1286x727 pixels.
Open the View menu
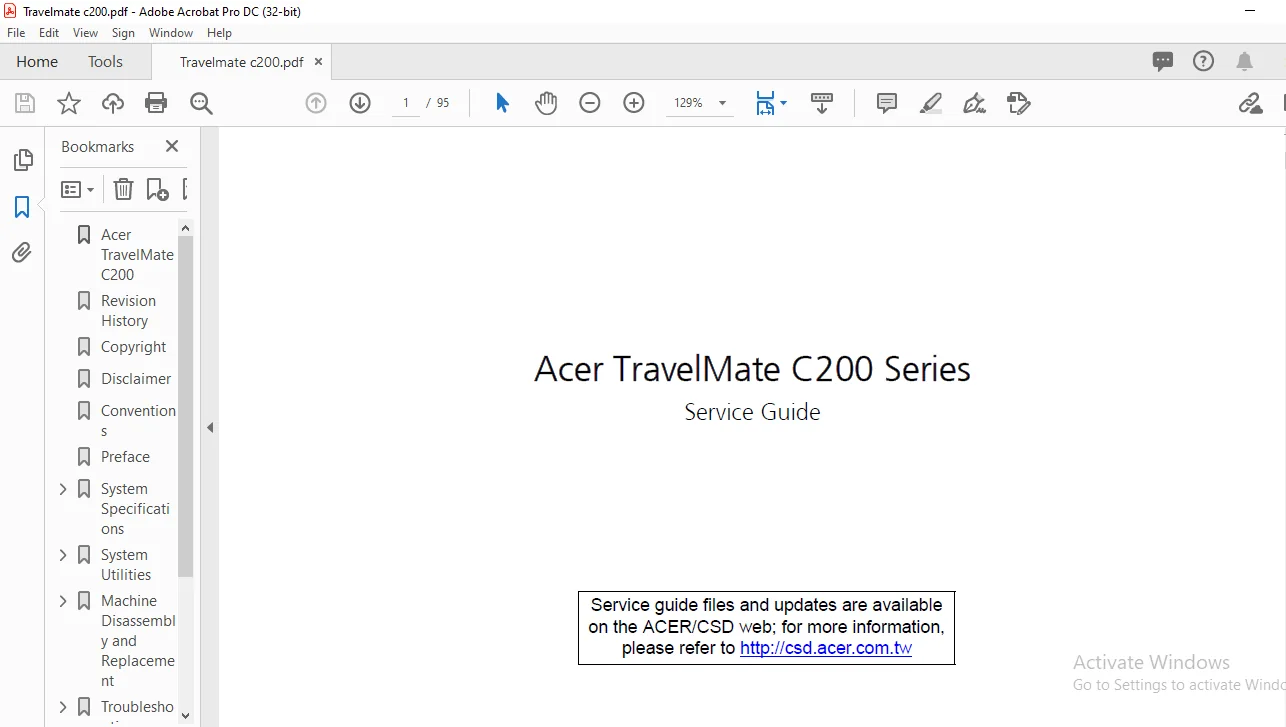click(x=85, y=33)
